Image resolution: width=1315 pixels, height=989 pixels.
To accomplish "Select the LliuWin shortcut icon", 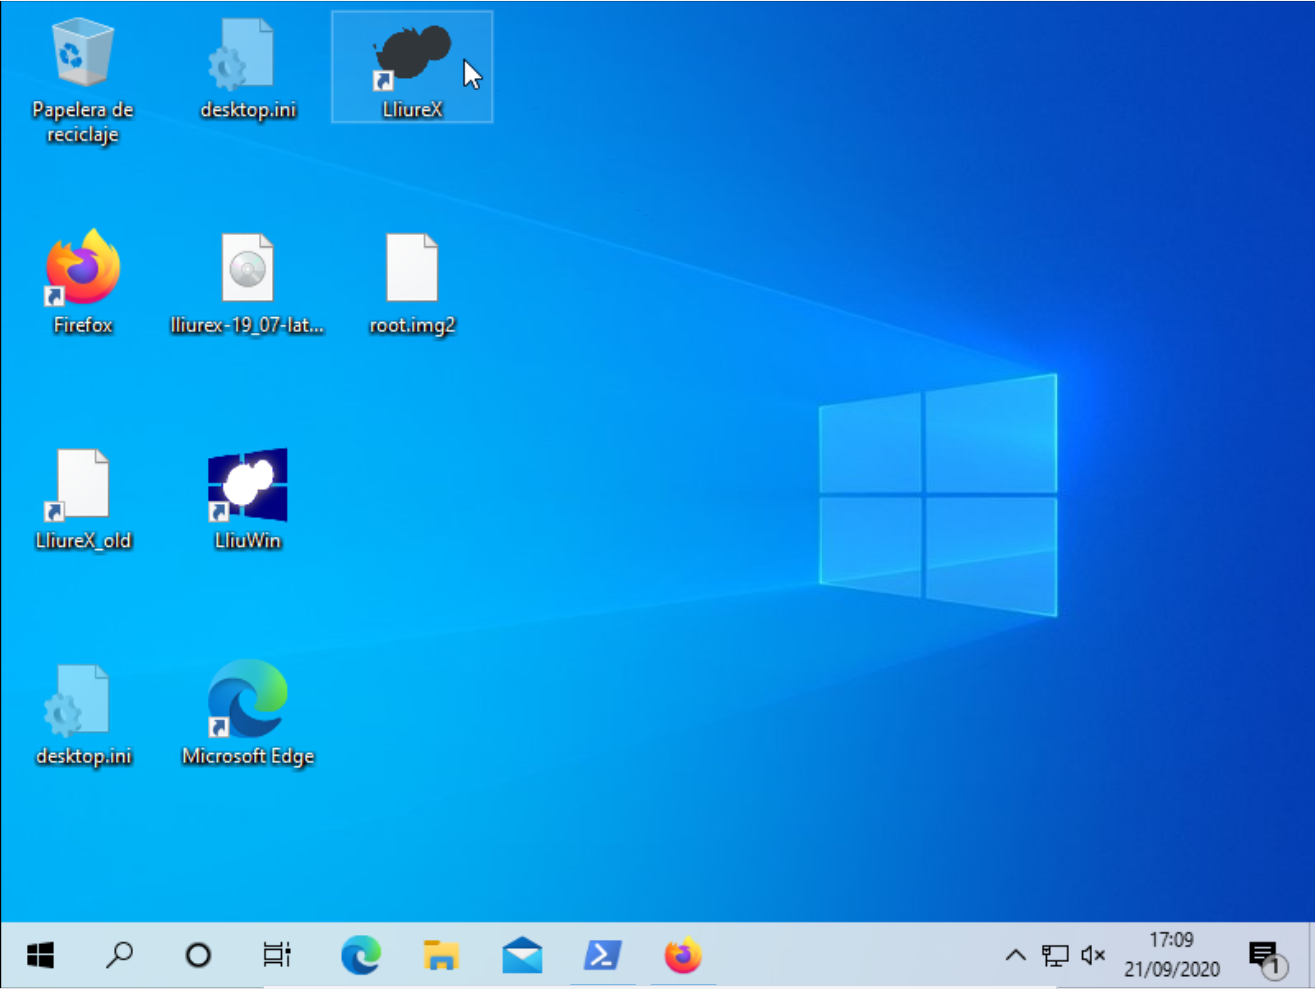I will click(247, 500).
